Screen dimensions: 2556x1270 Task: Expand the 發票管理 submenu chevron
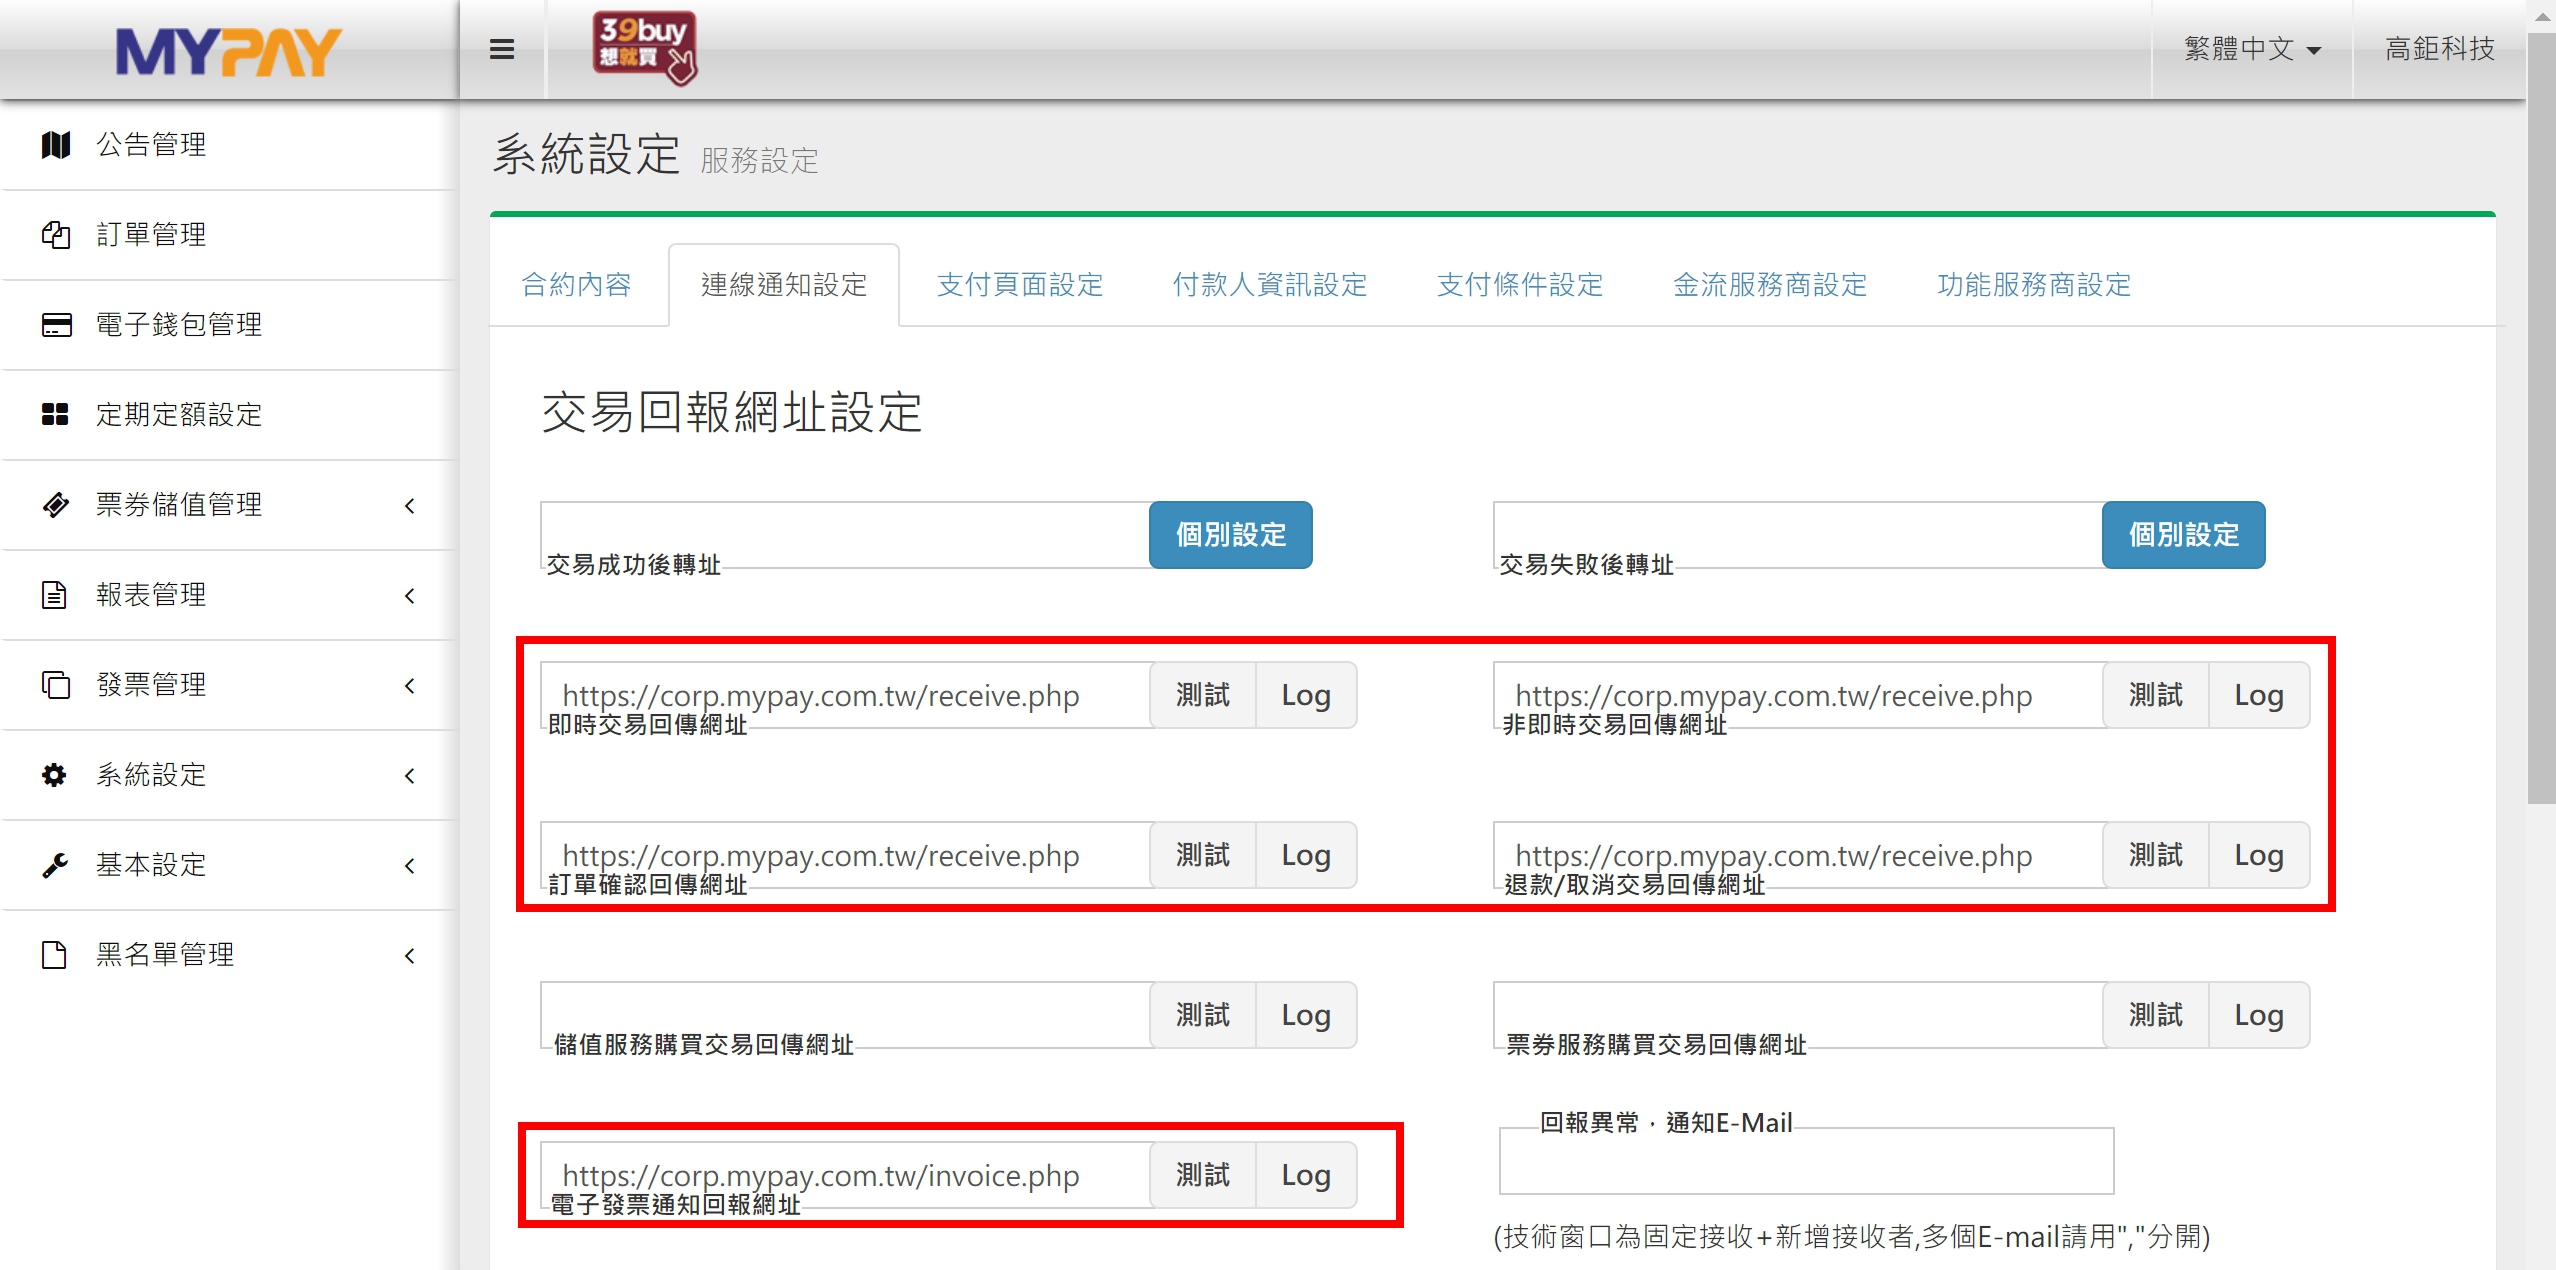(x=410, y=686)
